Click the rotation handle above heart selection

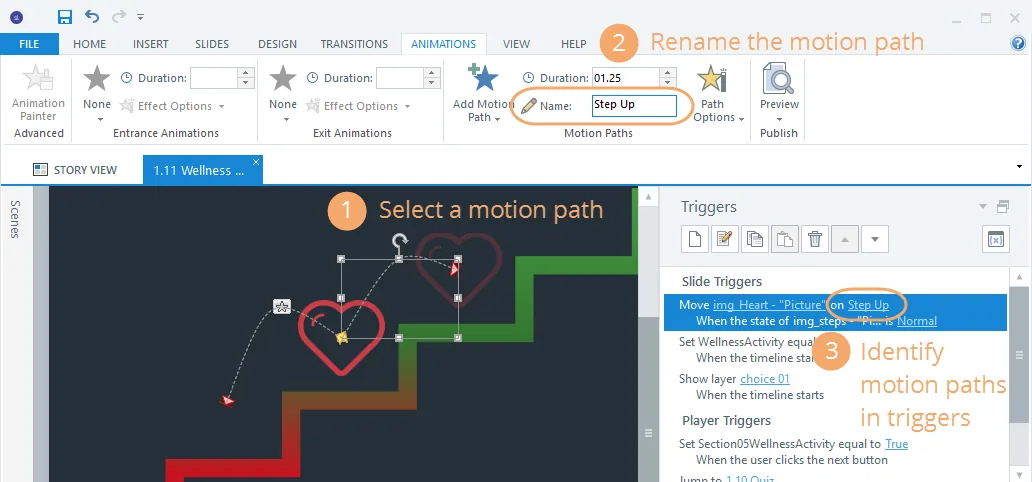(x=399, y=241)
